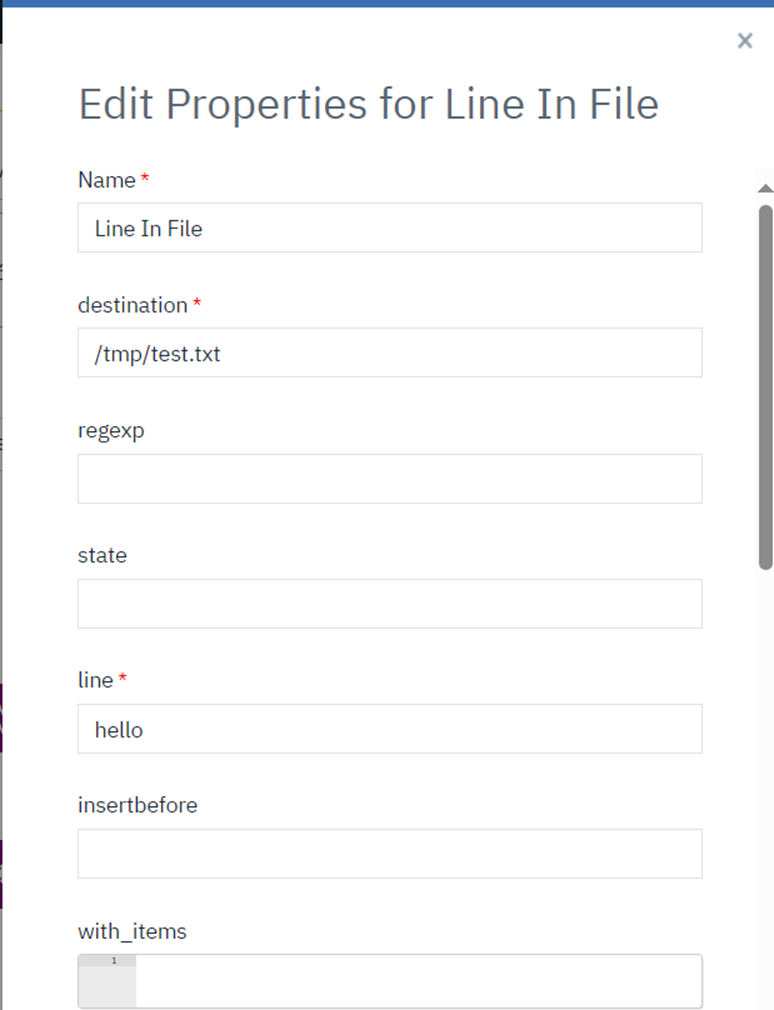The width and height of the screenshot is (774, 1010).
Task: Click the insertbefore label text
Action: pyautogui.click(x=138, y=805)
